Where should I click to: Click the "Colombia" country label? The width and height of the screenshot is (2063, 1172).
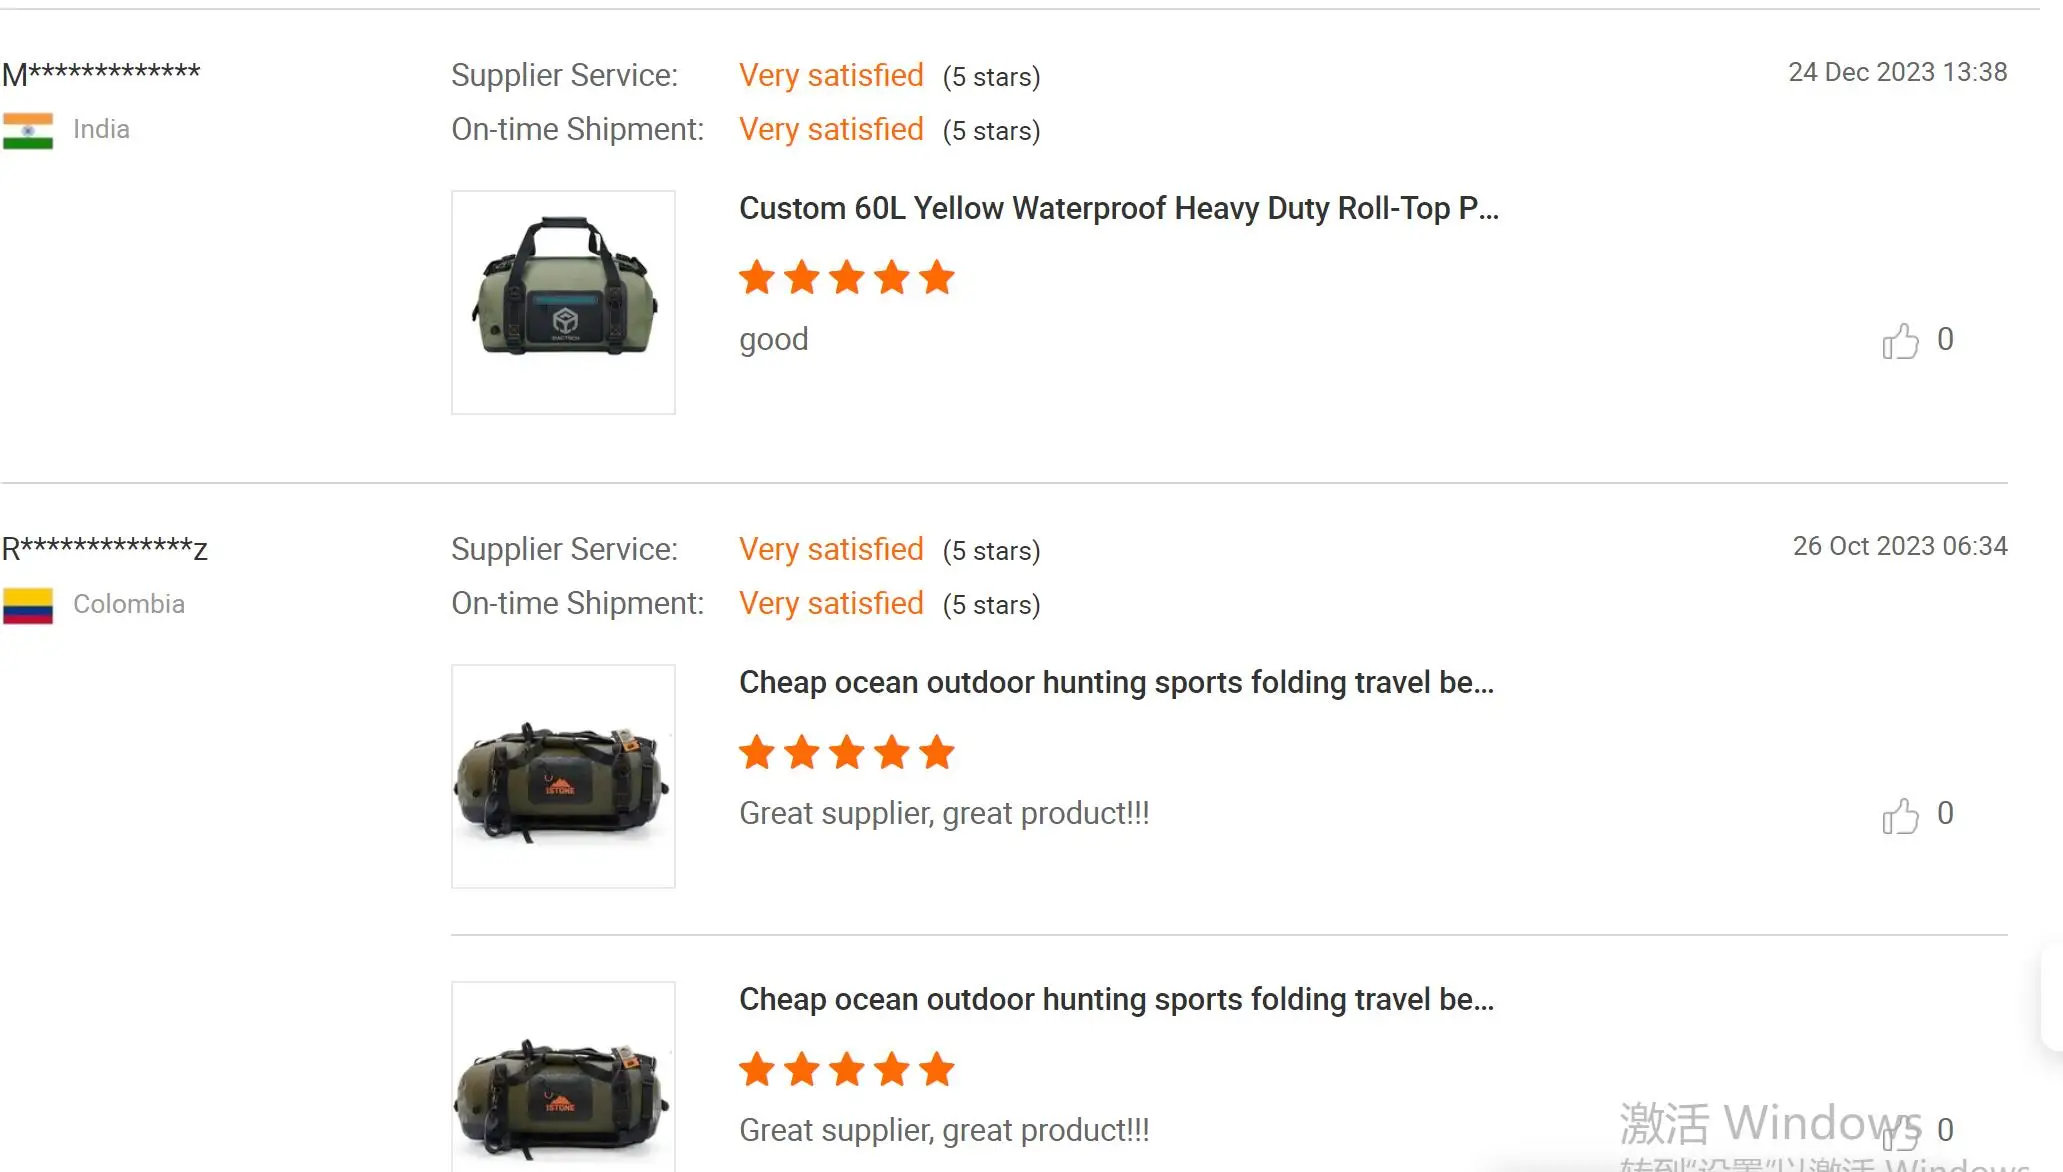129,604
